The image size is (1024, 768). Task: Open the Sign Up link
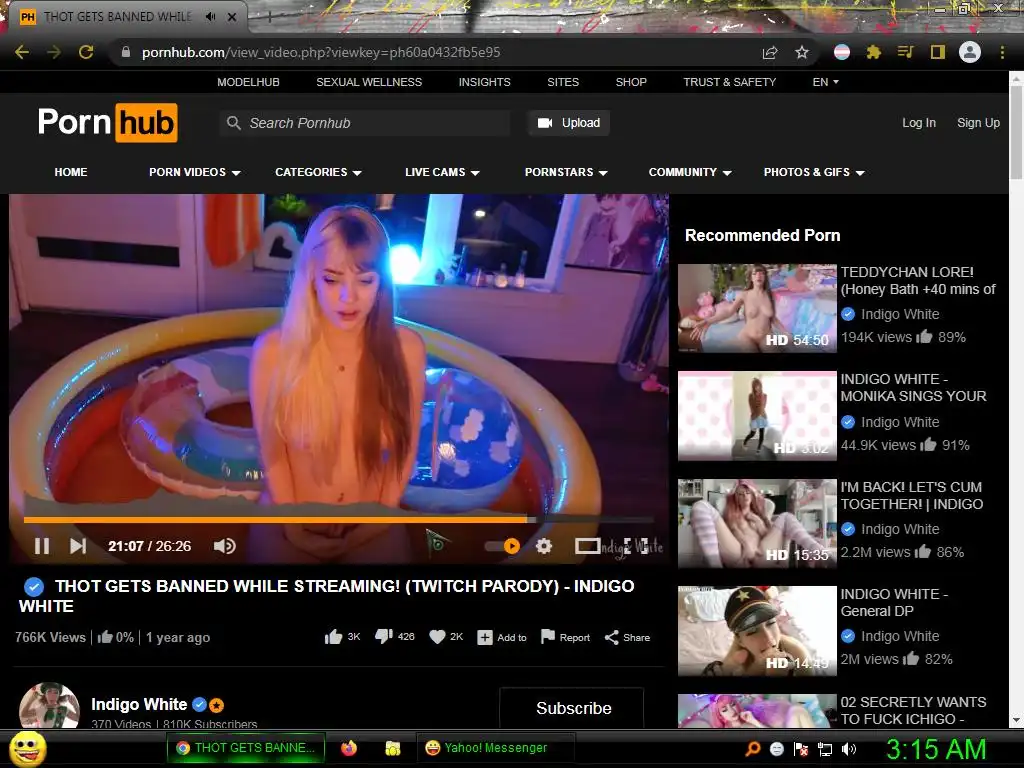(x=978, y=123)
